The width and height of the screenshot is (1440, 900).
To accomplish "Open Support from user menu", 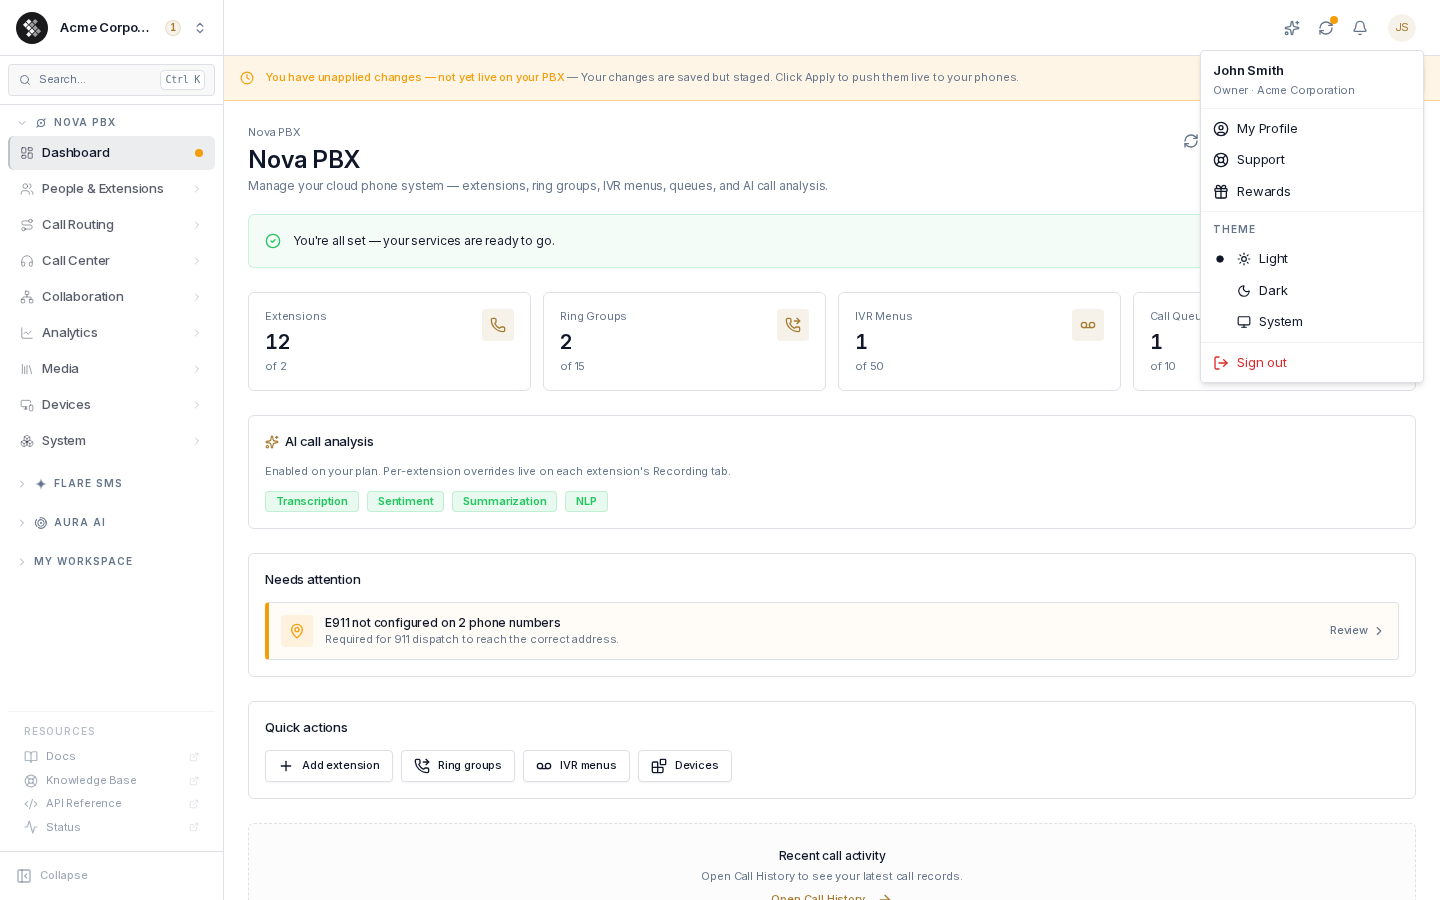I will tap(1312, 160).
